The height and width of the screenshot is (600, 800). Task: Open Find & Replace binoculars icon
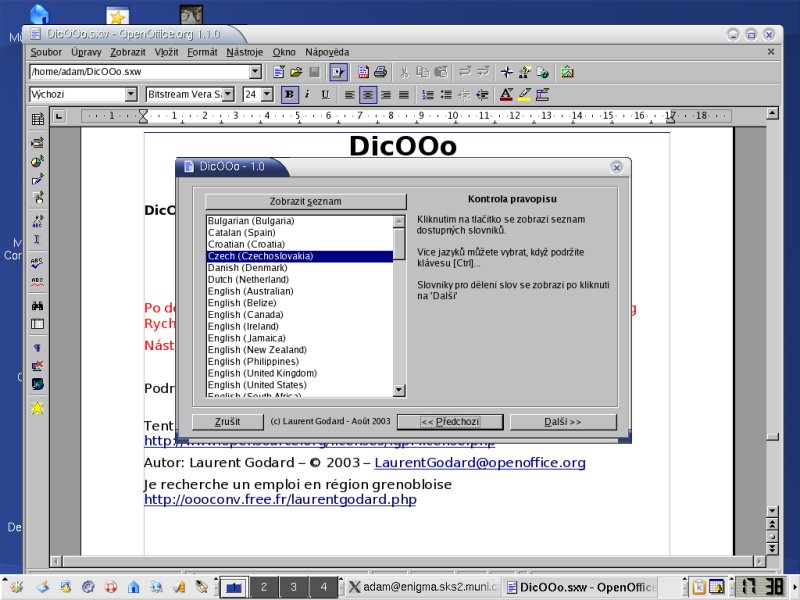37,306
